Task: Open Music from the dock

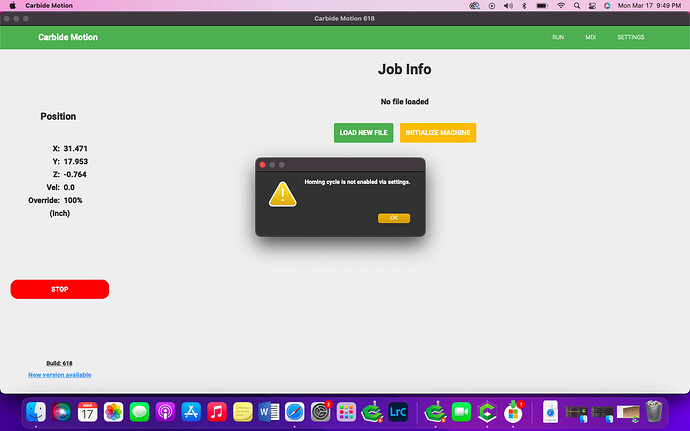Action: point(217,412)
